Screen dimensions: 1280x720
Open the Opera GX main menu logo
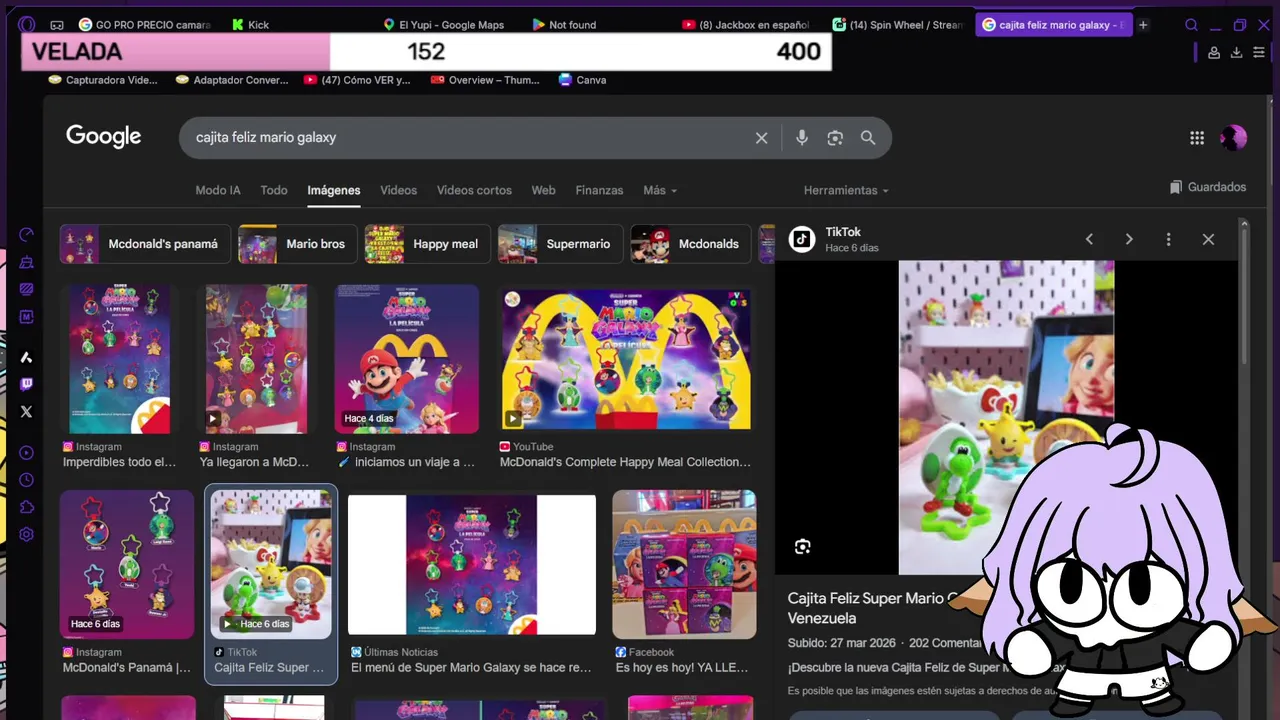click(27, 25)
